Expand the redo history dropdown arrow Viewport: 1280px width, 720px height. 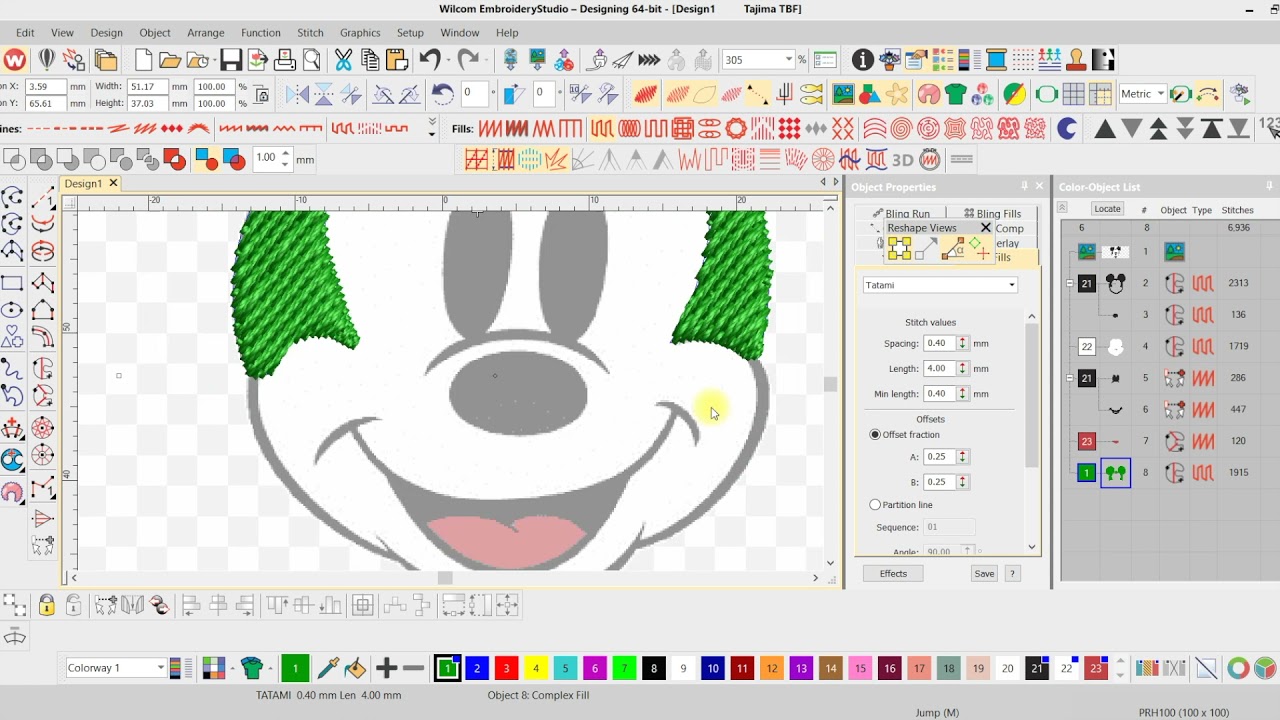point(485,60)
